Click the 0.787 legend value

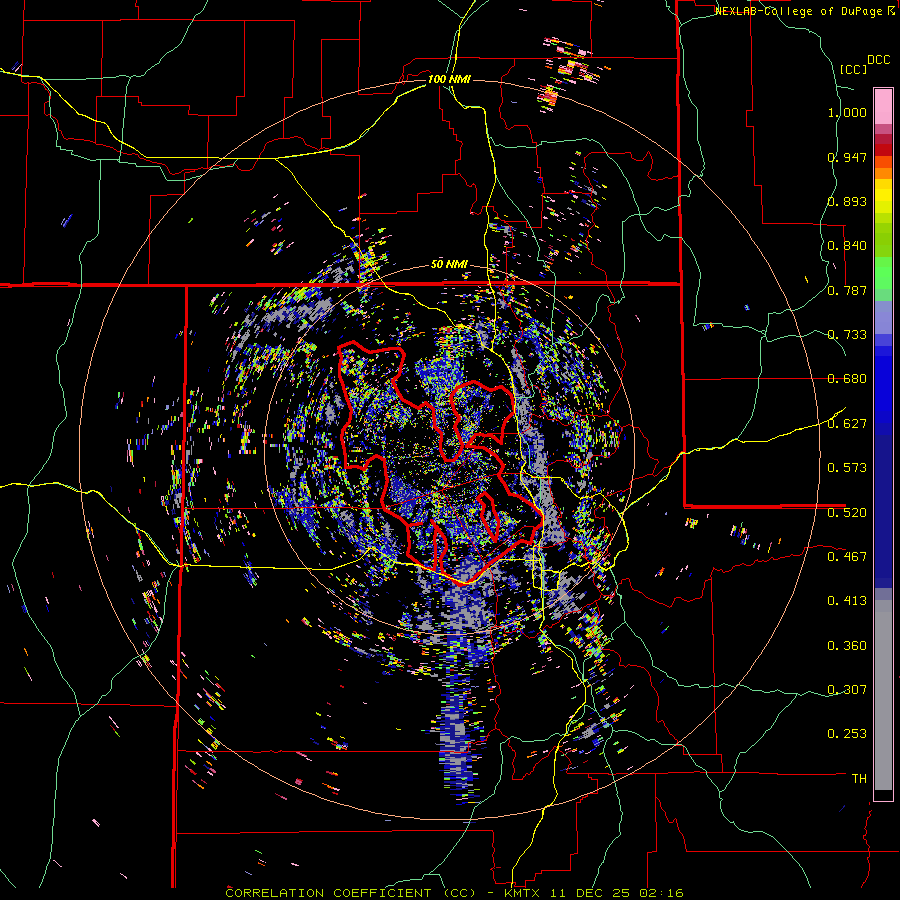(x=847, y=290)
